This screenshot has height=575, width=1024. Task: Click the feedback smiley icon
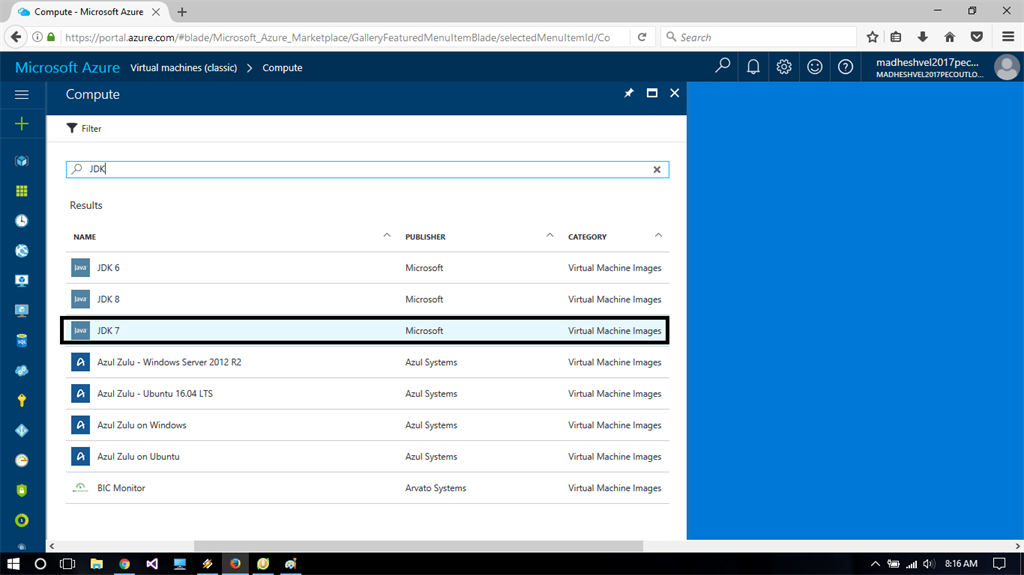pos(814,67)
